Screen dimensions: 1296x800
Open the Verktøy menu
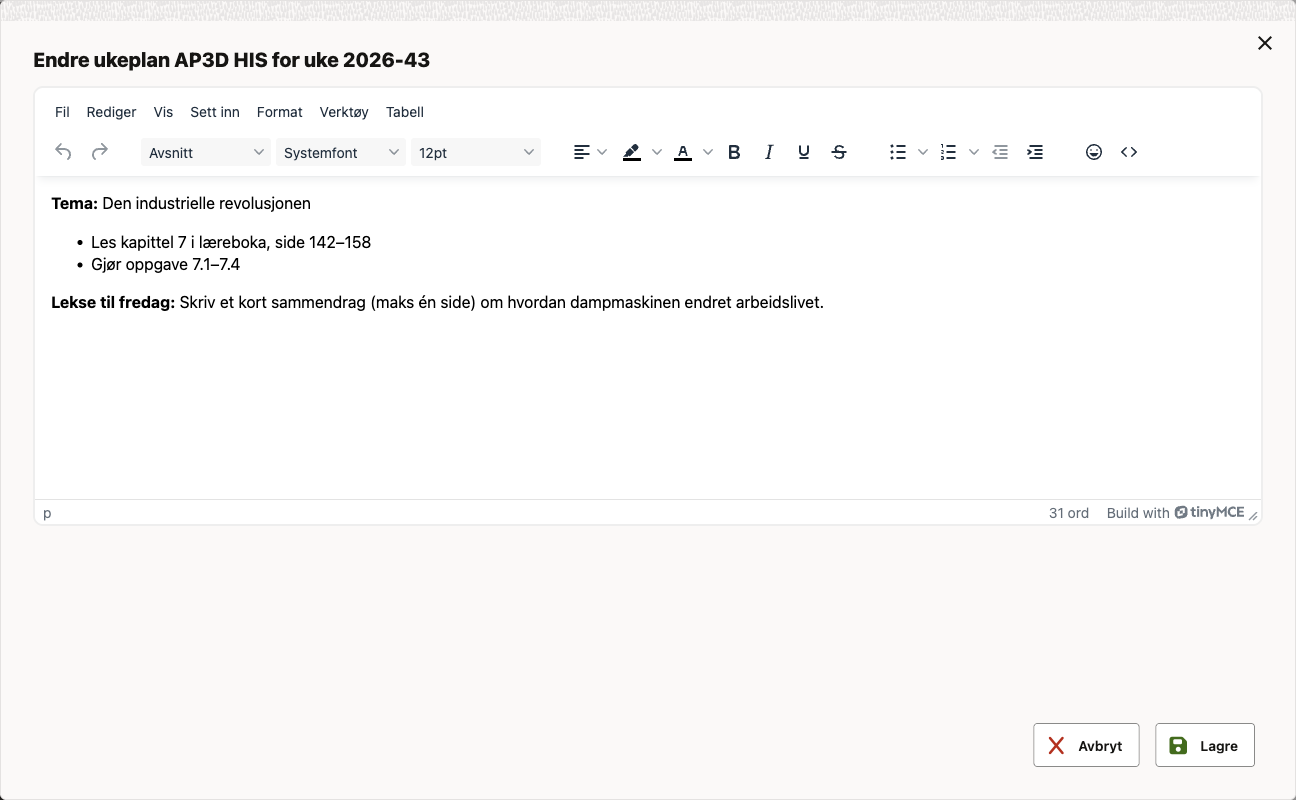344,112
